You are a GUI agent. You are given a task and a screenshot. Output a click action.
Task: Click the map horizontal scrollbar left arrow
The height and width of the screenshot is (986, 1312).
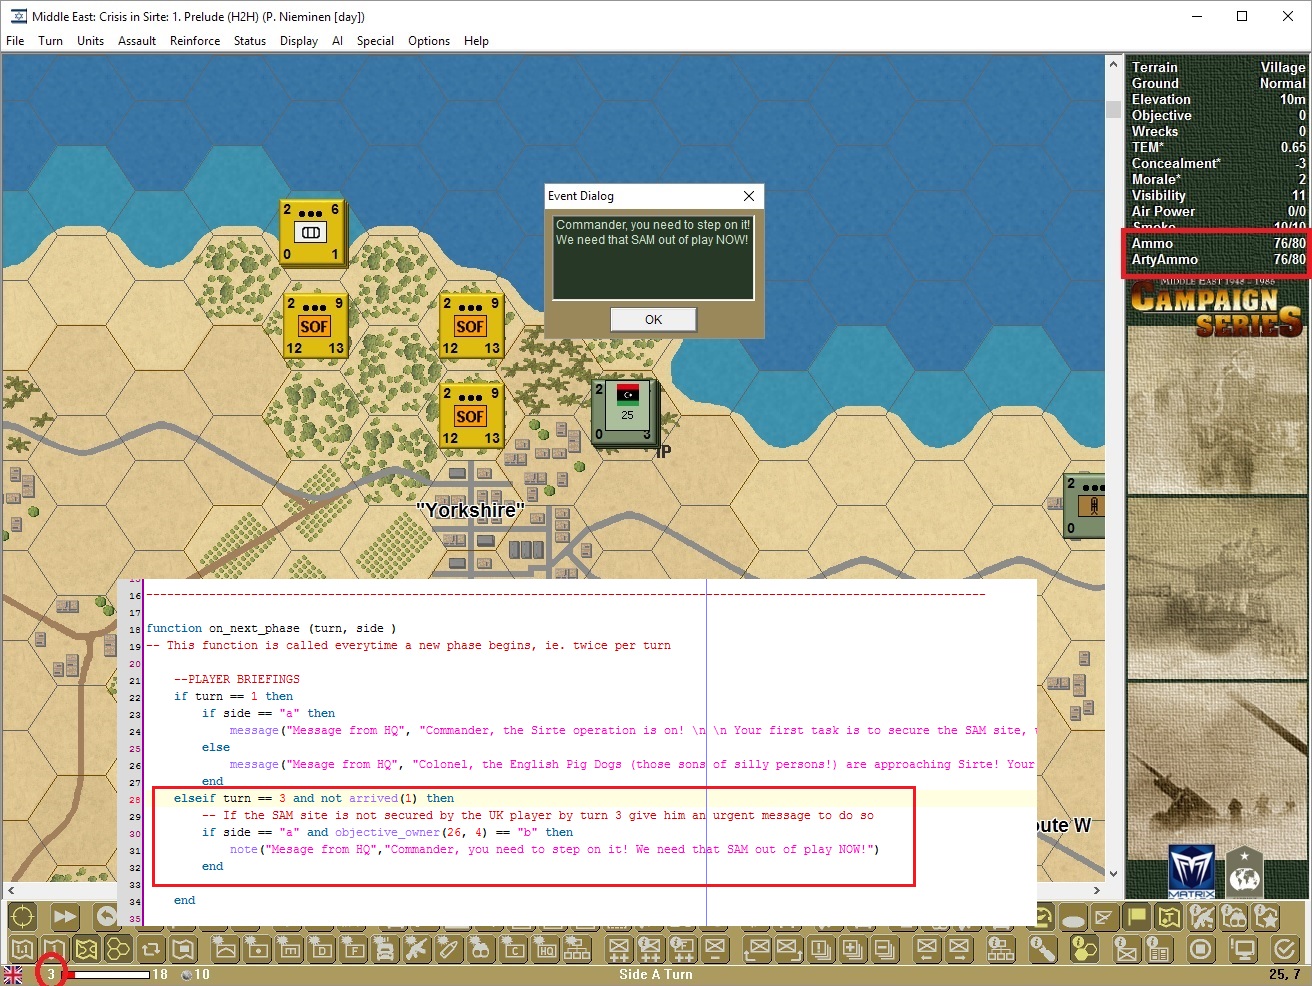point(11,890)
